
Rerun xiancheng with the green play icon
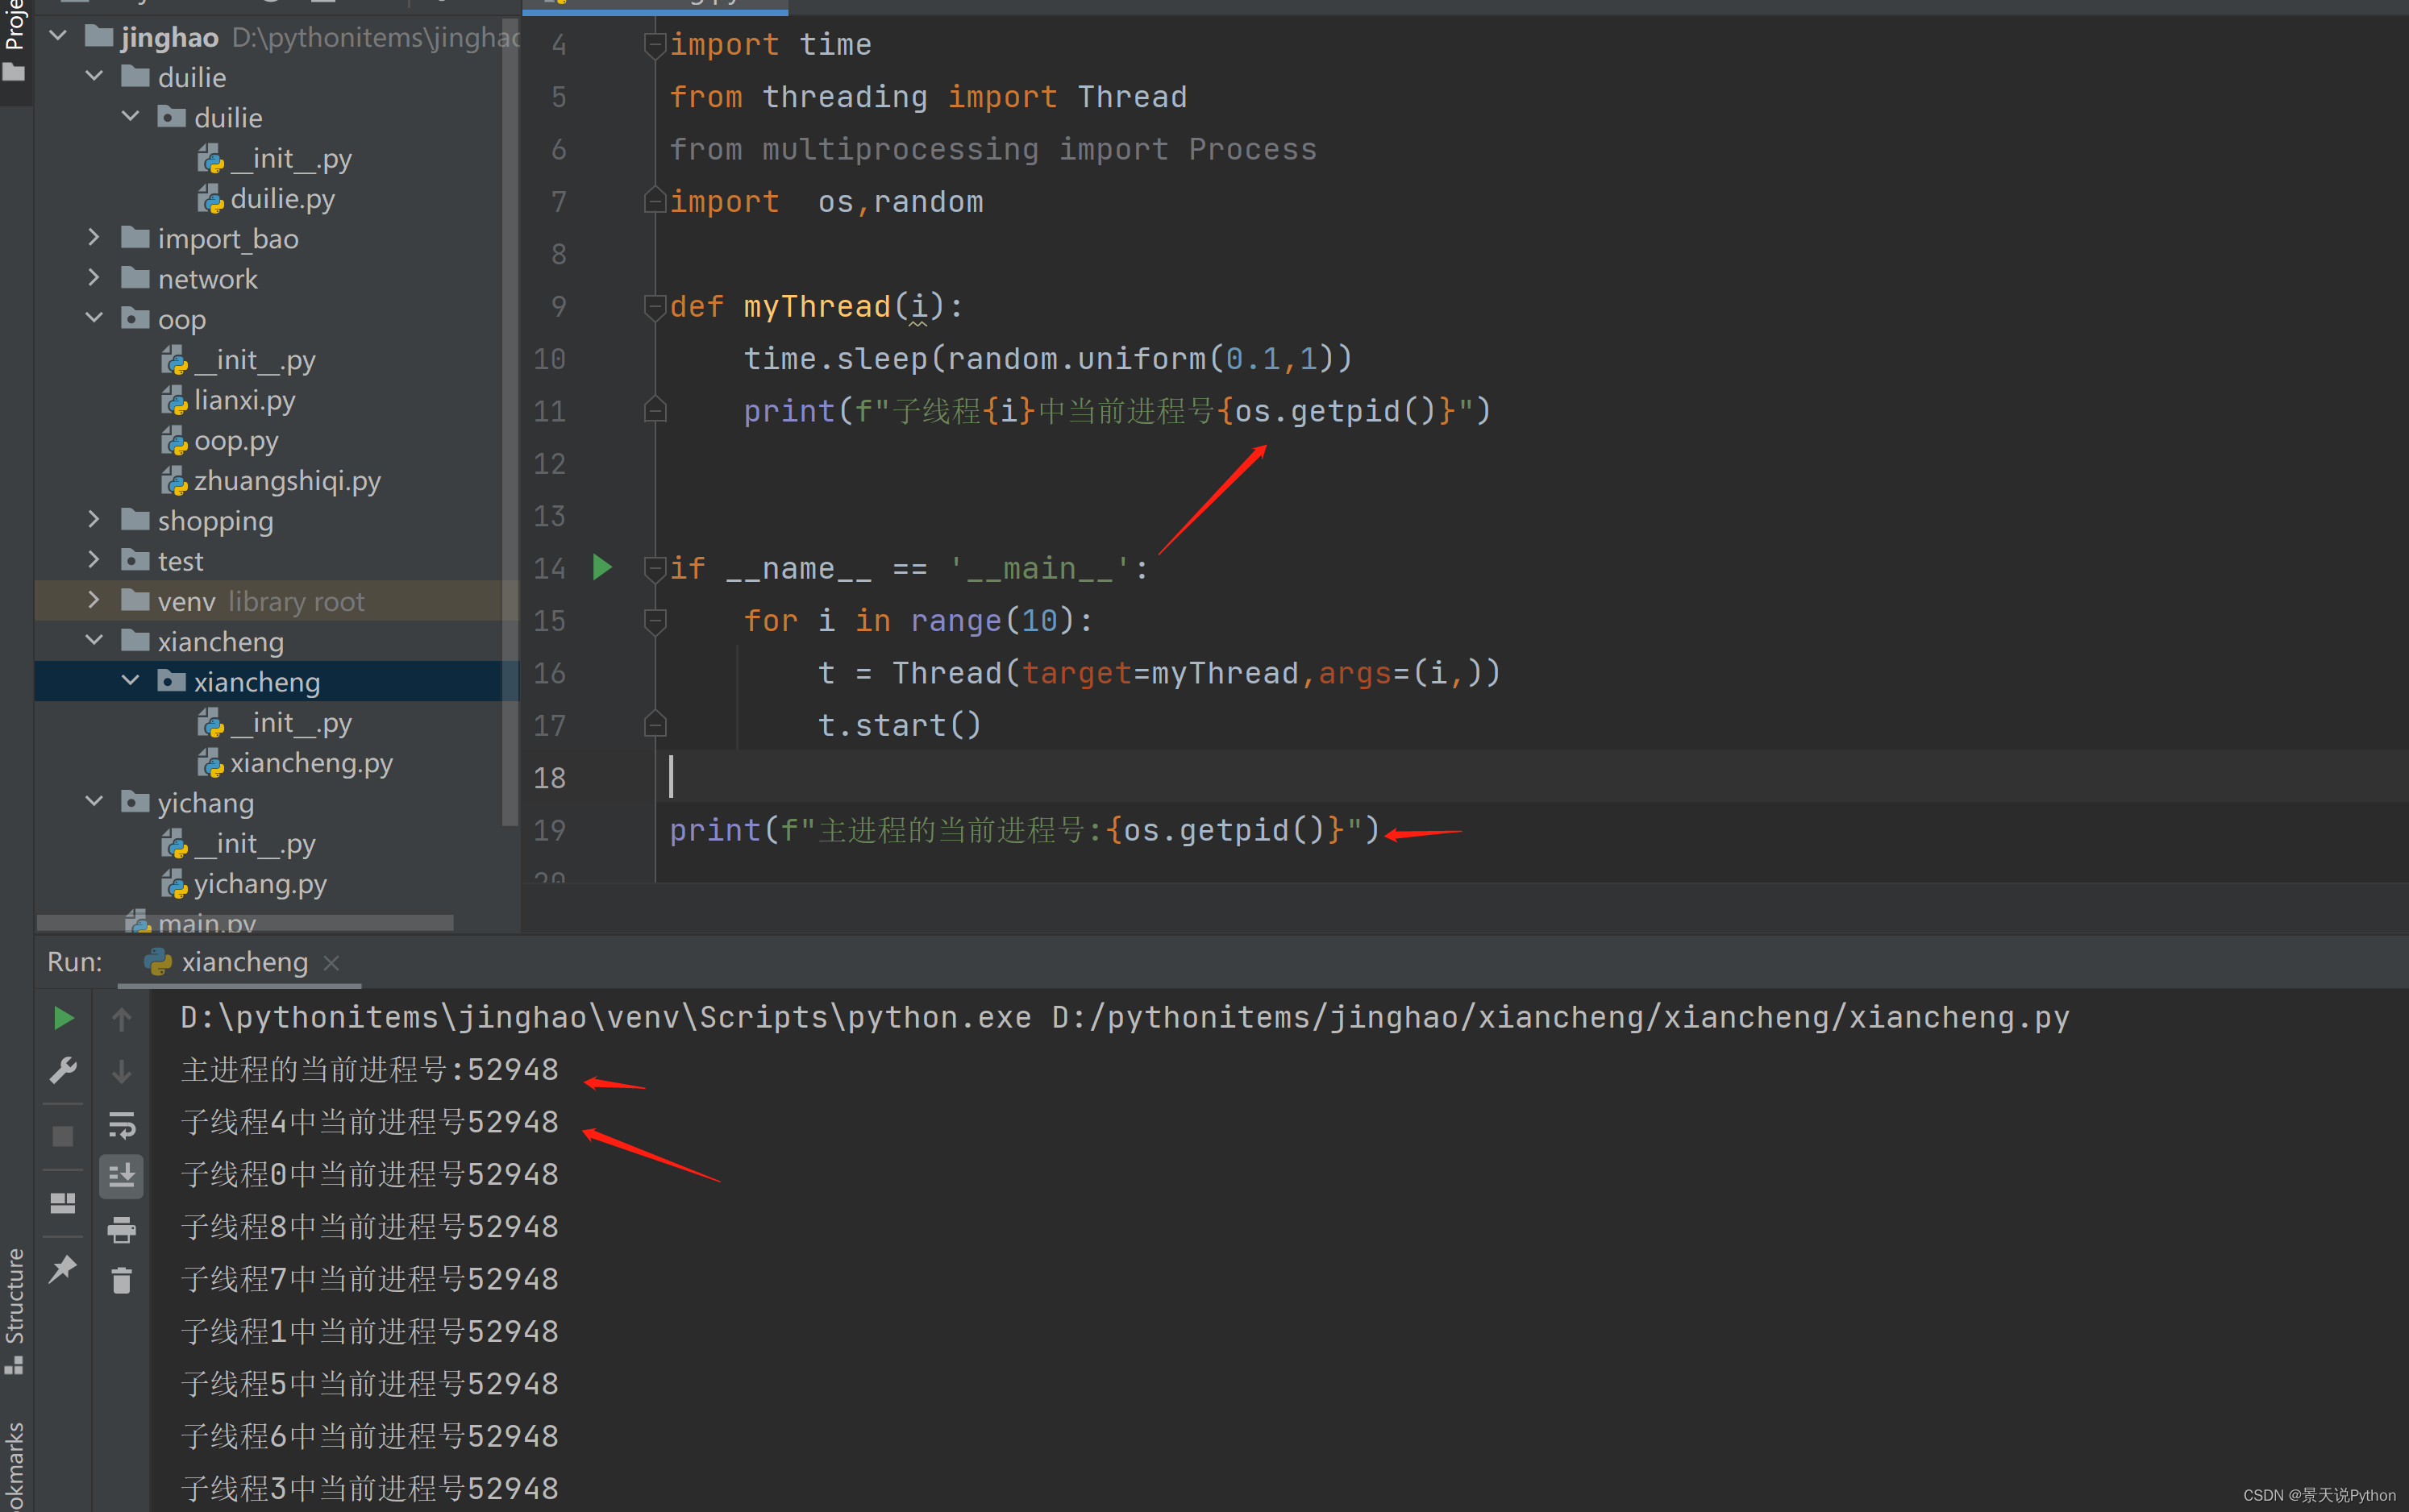[63, 1018]
